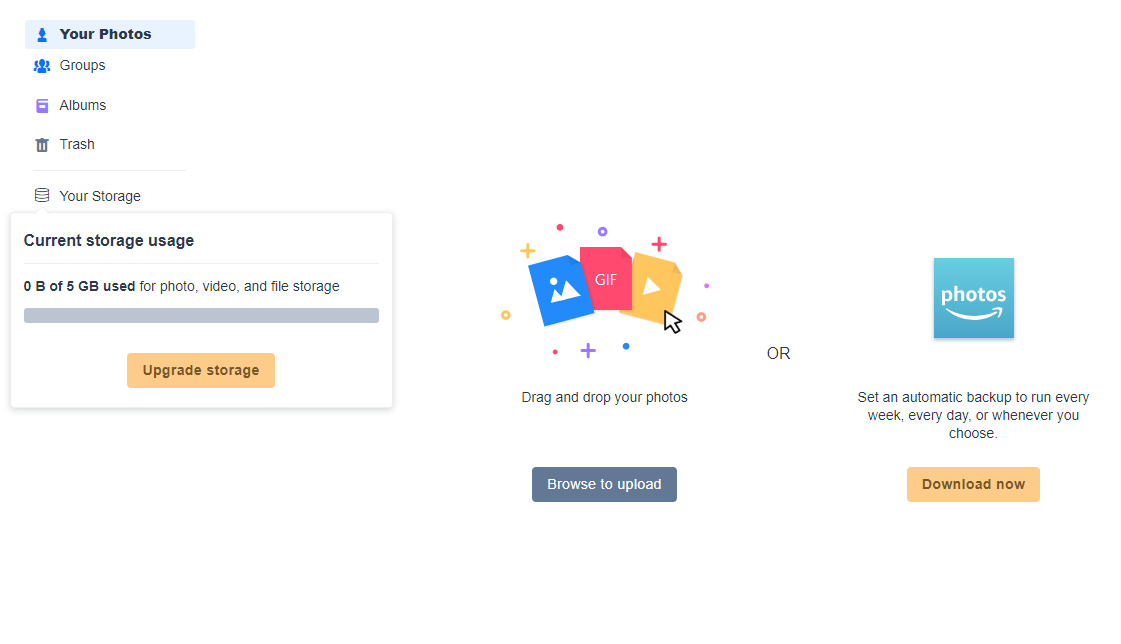Viewport: 1121px width, 644px height.
Task: Click the Upgrade storage button
Action: 201,370
